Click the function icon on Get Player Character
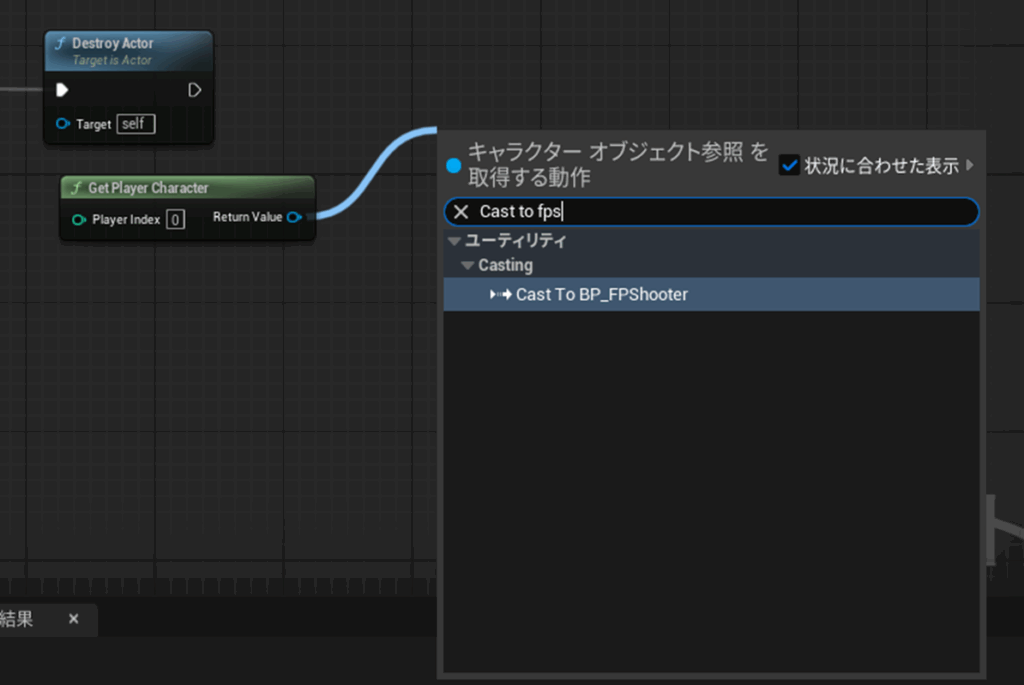The image size is (1024, 685). point(75,188)
